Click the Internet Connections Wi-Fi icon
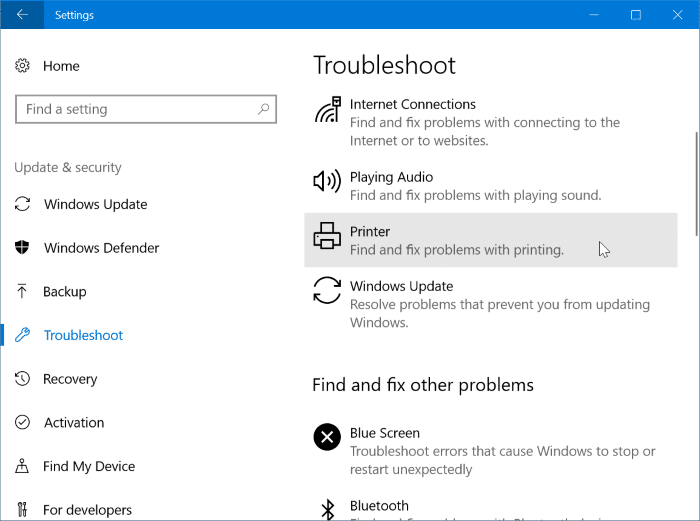The height and width of the screenshot is (521, 700). click(x=328, y=109)
